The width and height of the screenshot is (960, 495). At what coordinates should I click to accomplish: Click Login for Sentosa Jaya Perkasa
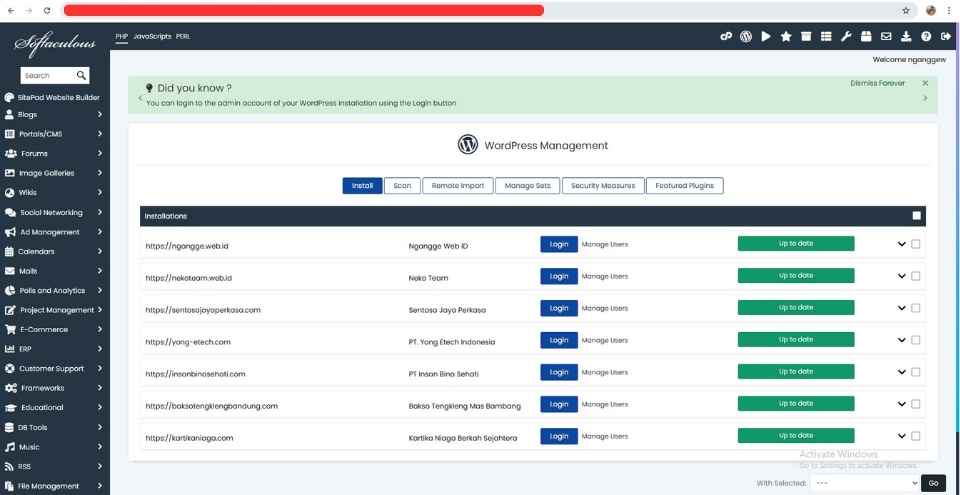pos(559,308)
